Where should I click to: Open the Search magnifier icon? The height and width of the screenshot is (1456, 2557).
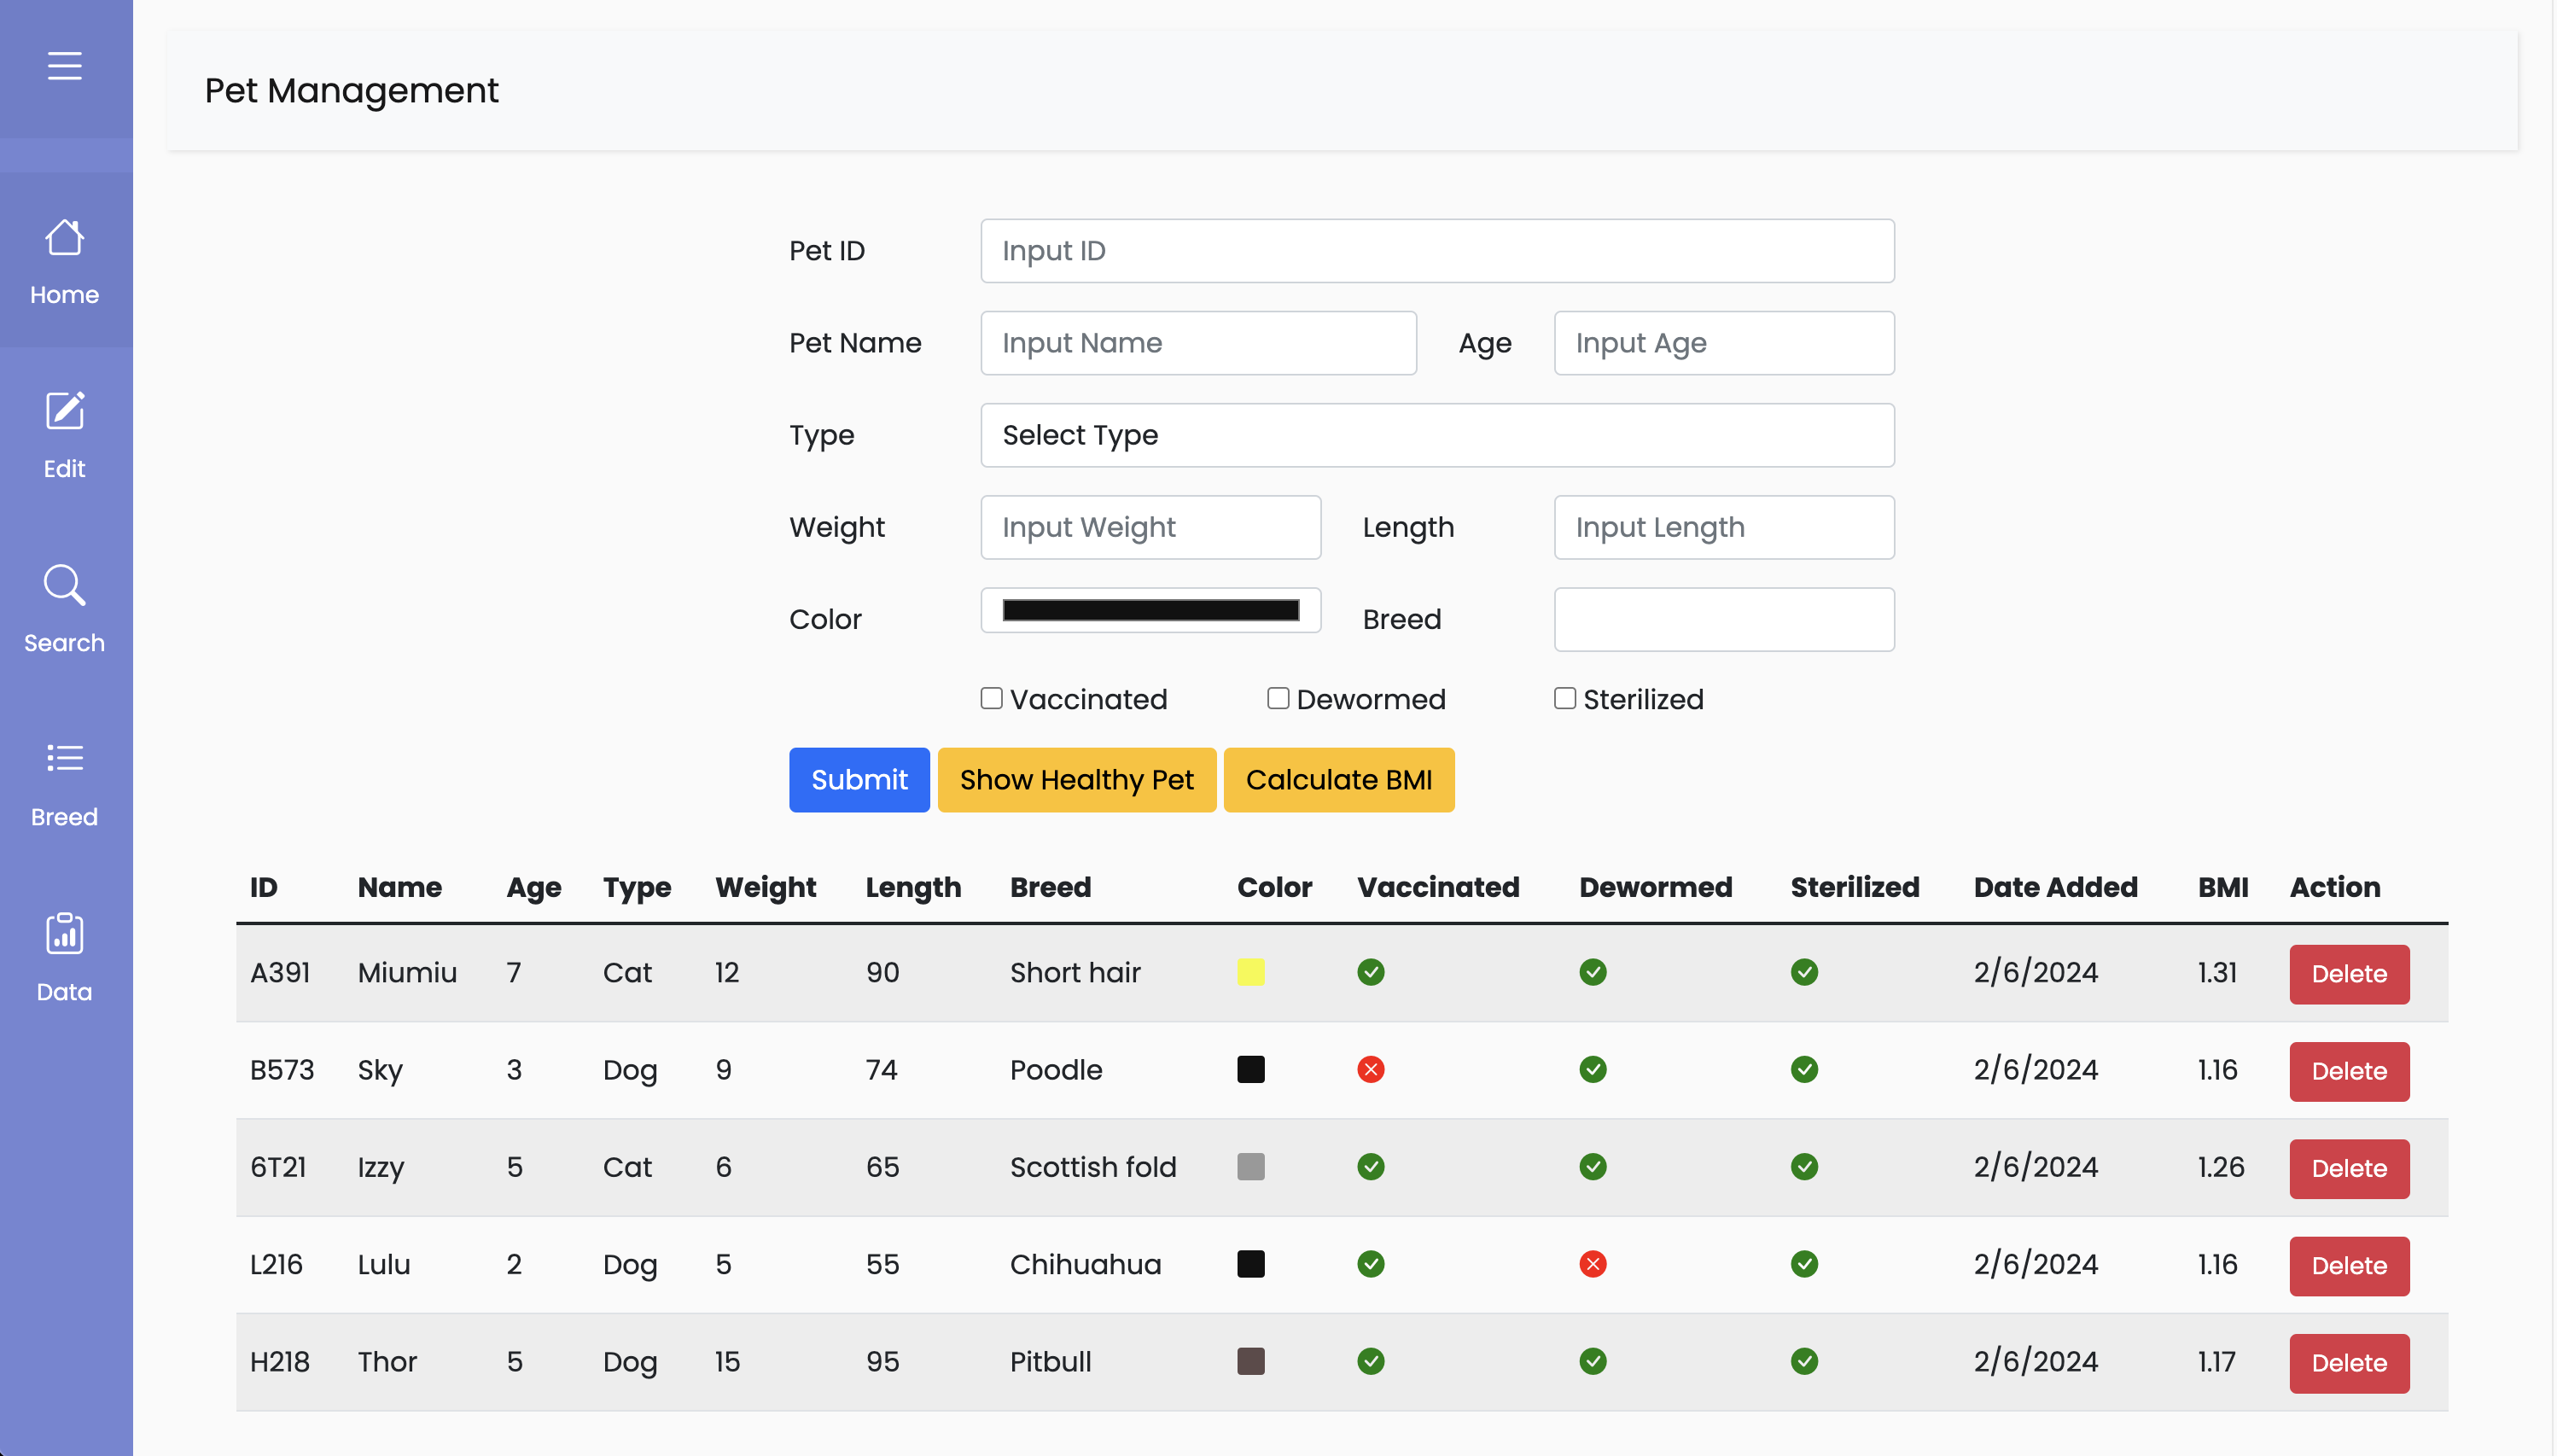64,585
